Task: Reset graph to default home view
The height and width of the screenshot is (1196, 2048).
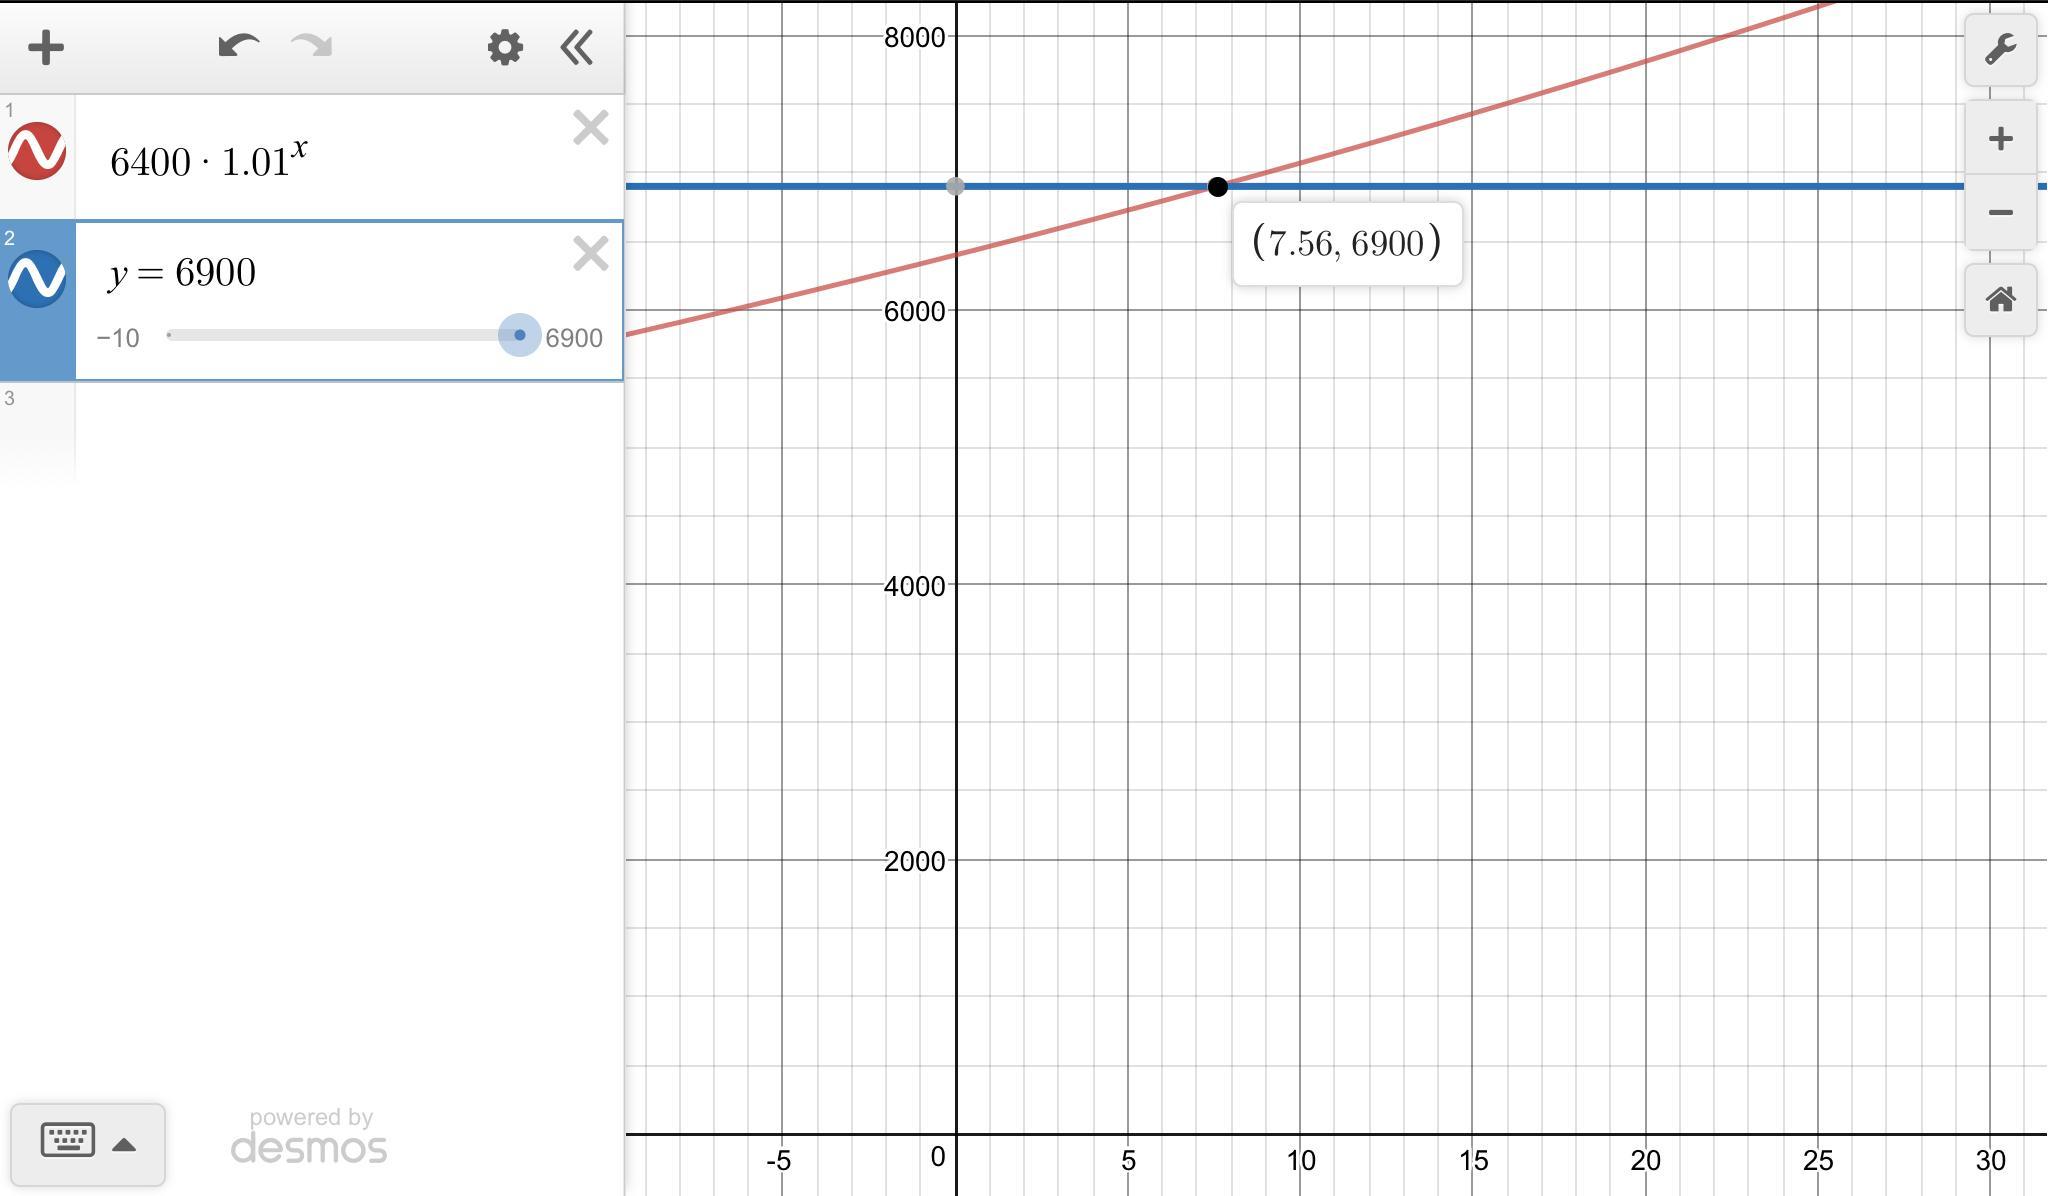Action: pos(2000,299)
